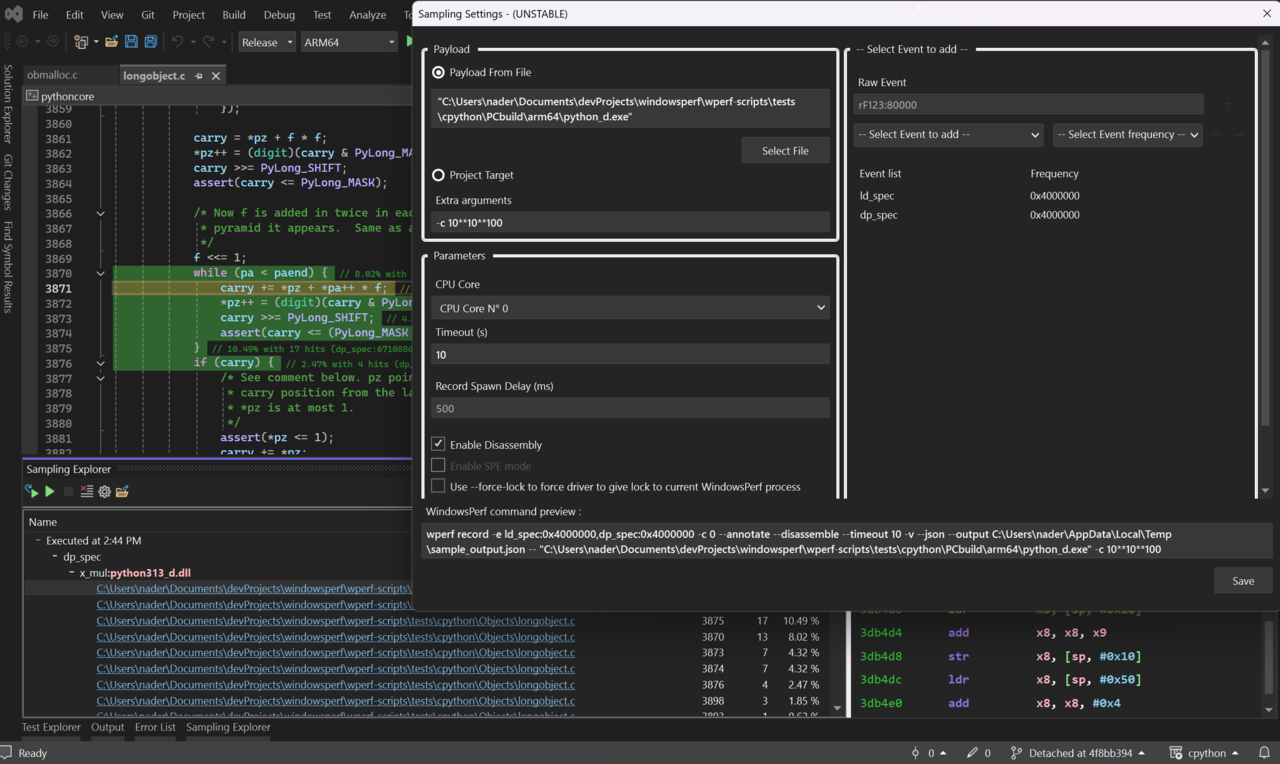Open a sample file via Sampling Explorer folder icon
Image resolution: width=1280 pixels, height=764 pixels.
(122, 491)
